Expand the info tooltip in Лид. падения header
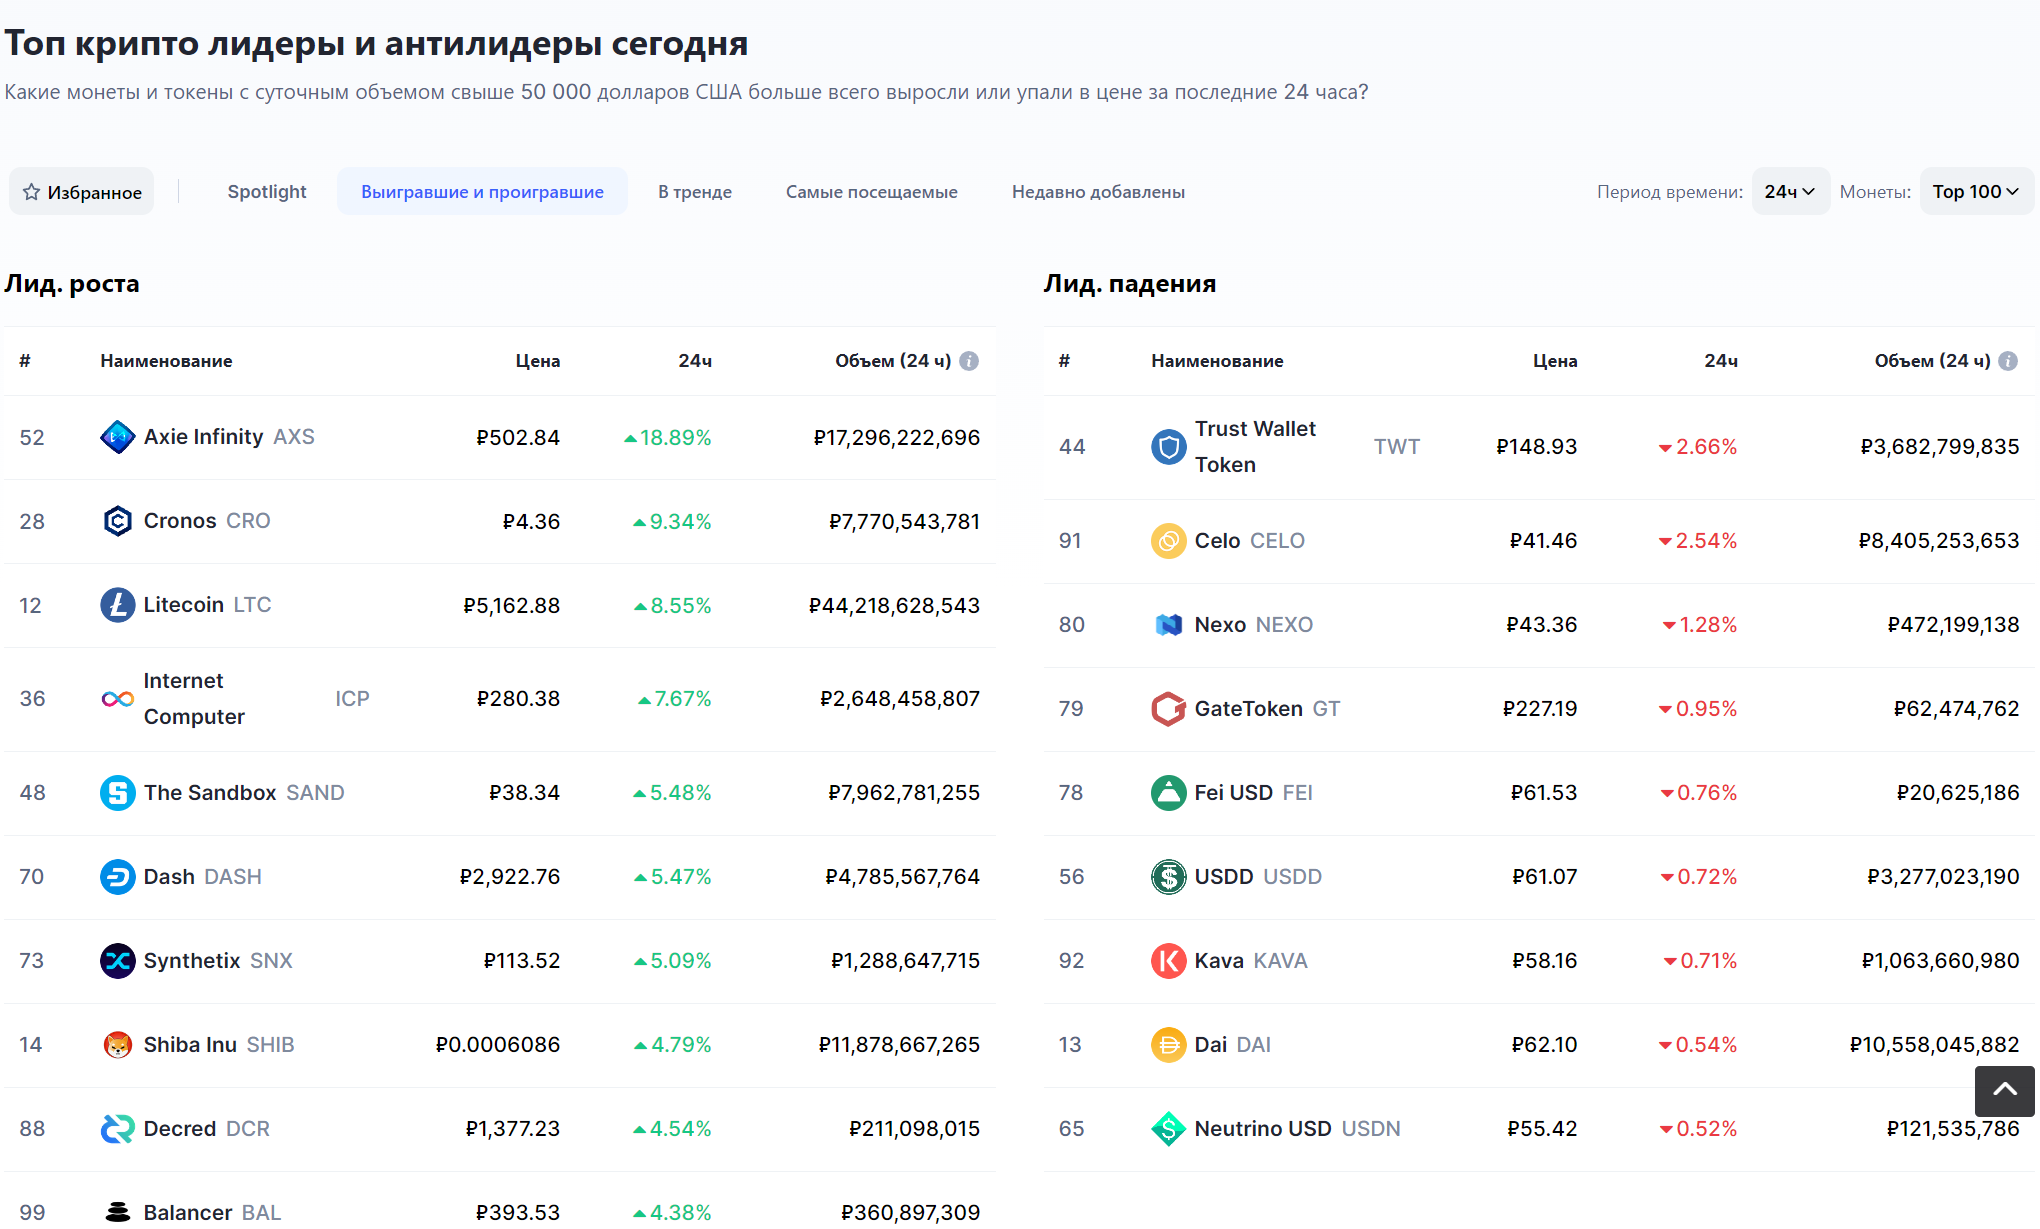Image resolution: width=2040 pixels, height=1229 pixels. click(x=2010, y=361)
